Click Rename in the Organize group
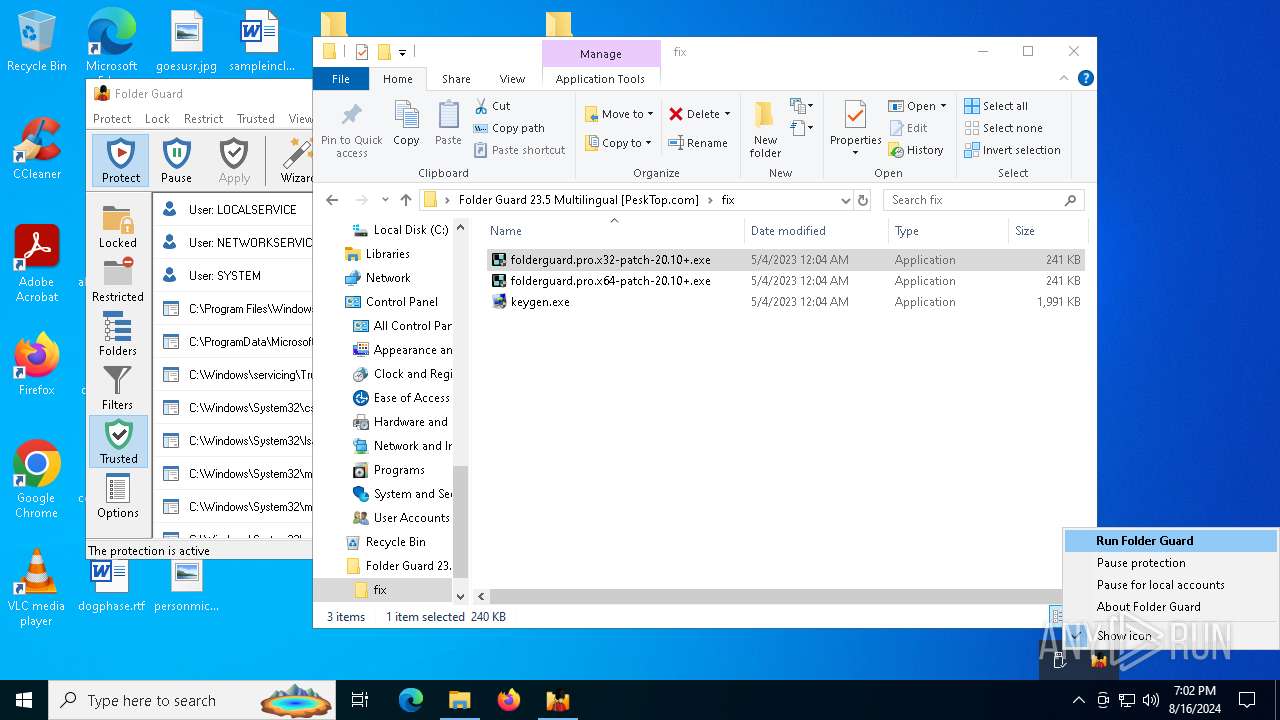This screenshot has width=1280, height=720. pyautogui.click(x=698, y=143)
